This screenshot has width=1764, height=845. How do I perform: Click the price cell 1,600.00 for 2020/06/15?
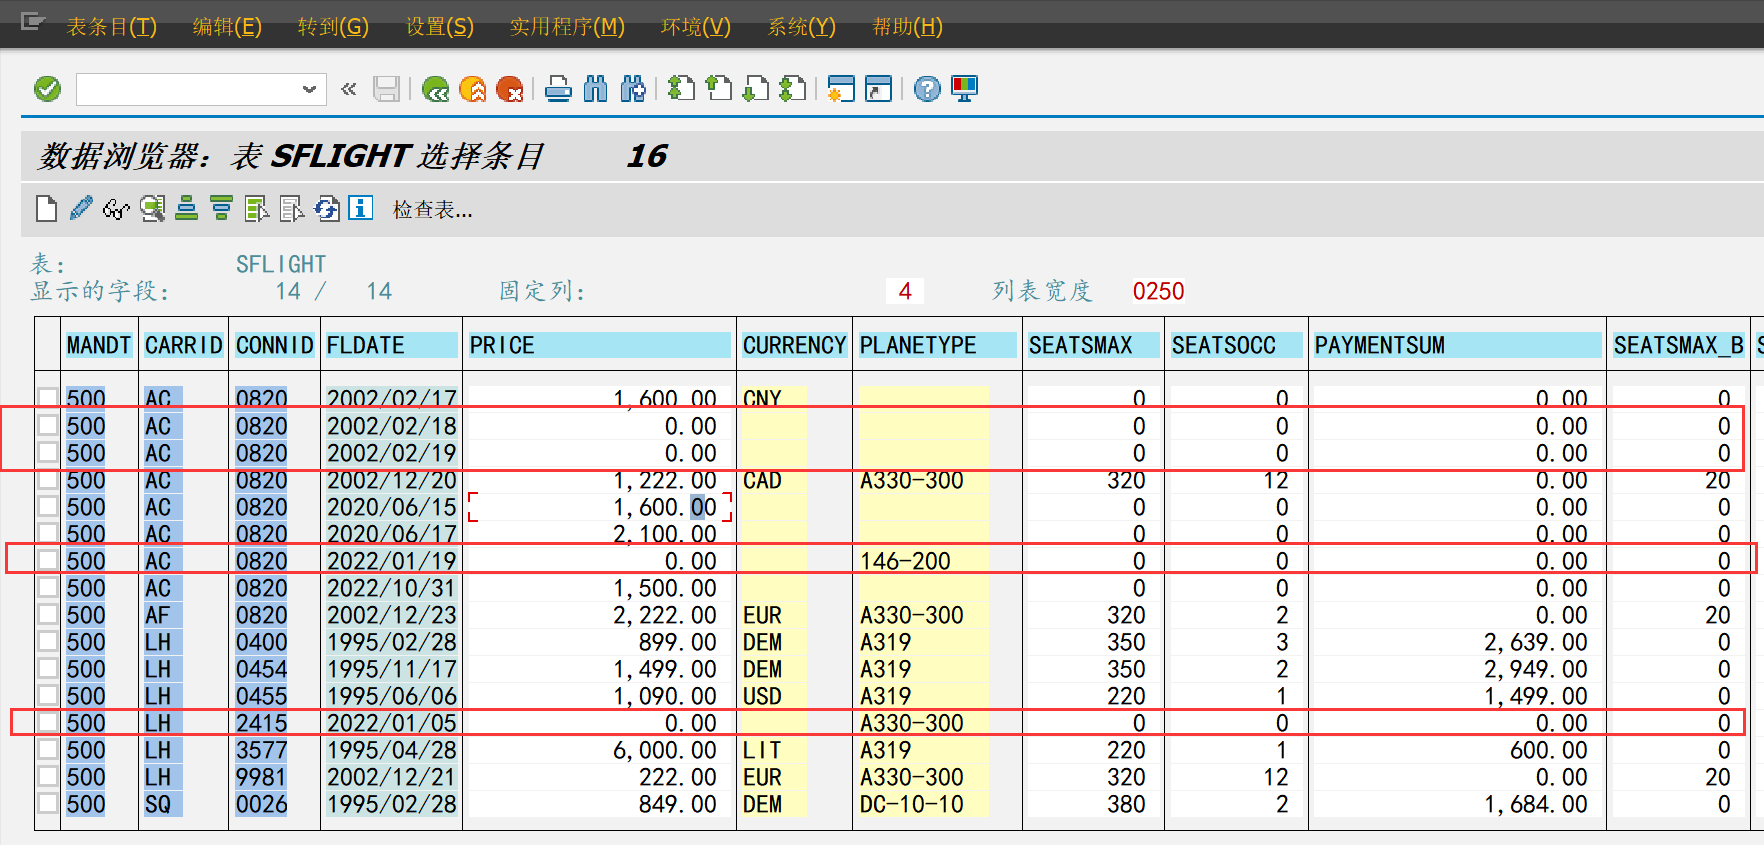tap(600, 507)
